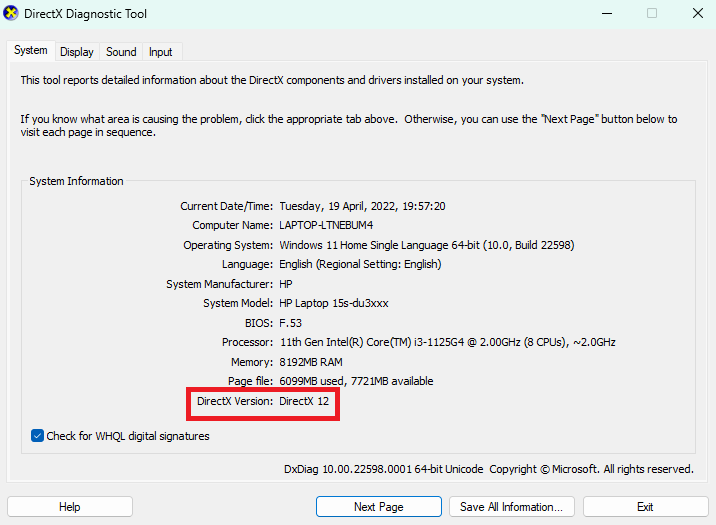716x525 pixels.
Task: Click the Computer Name value LAPTOP-LTNEBUM4
Action: pos(325,226)
